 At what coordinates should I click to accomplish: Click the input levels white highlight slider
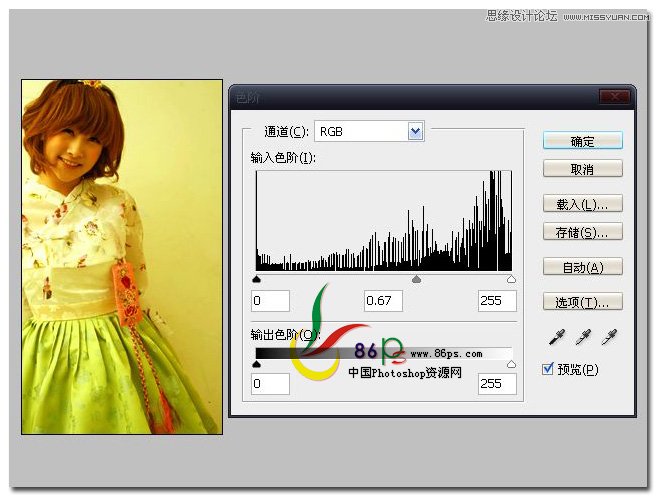pyautogui.click(x=511, y=279)
